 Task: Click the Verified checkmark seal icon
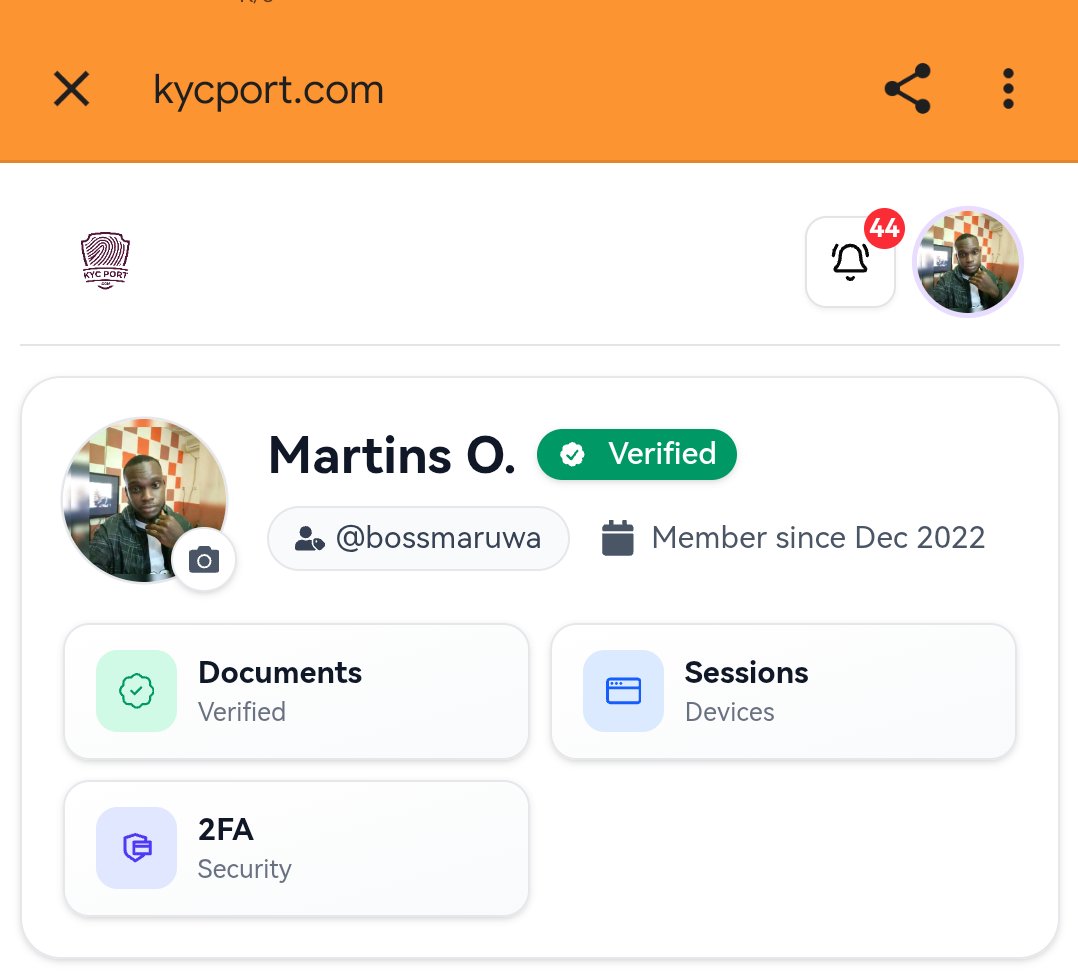tap(572, 454)
